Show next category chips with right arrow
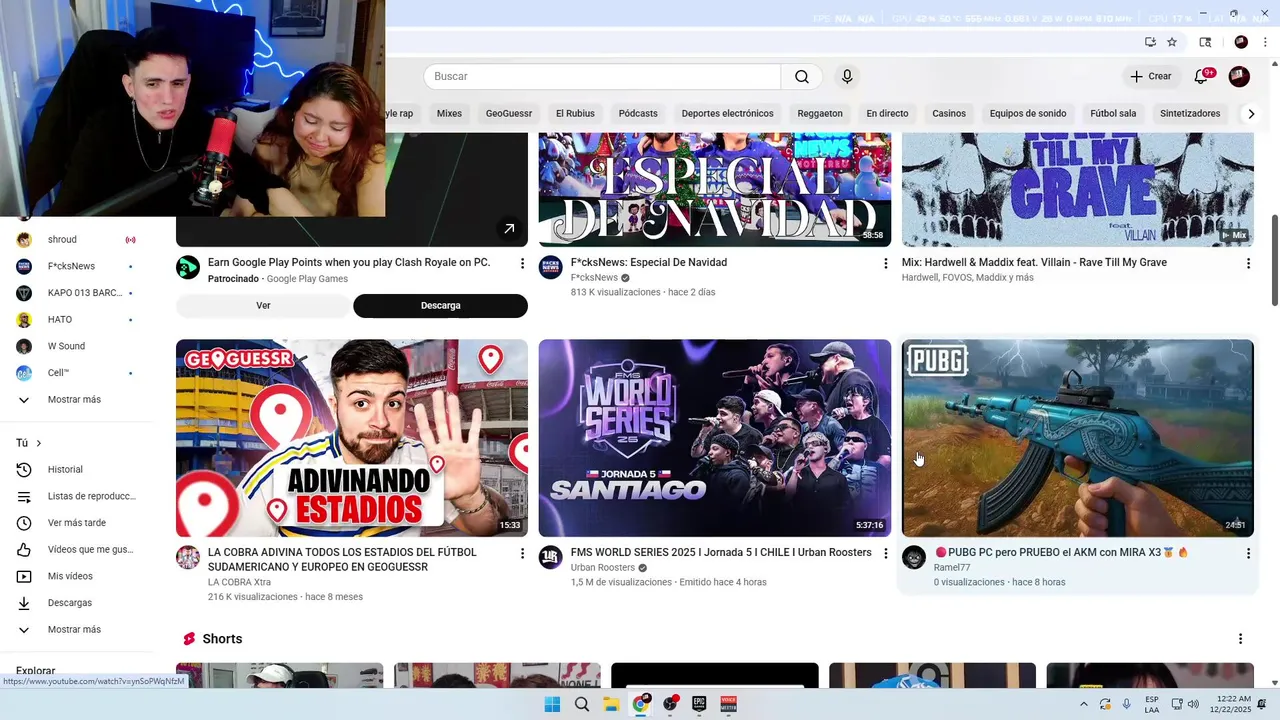1280x720 pixels. 1250,114
